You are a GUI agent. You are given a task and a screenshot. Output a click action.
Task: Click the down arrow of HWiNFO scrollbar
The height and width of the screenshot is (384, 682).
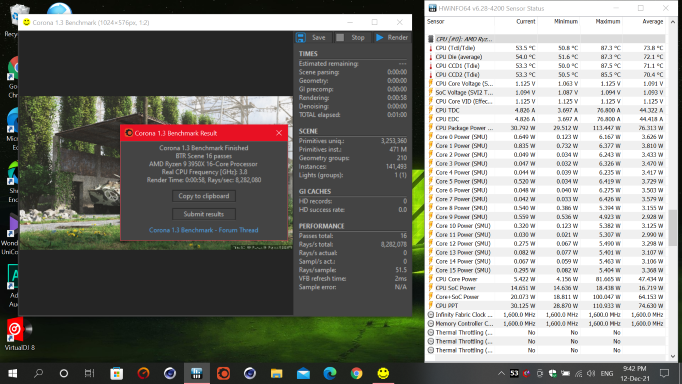pyautogui.click(x=673, y=356)
